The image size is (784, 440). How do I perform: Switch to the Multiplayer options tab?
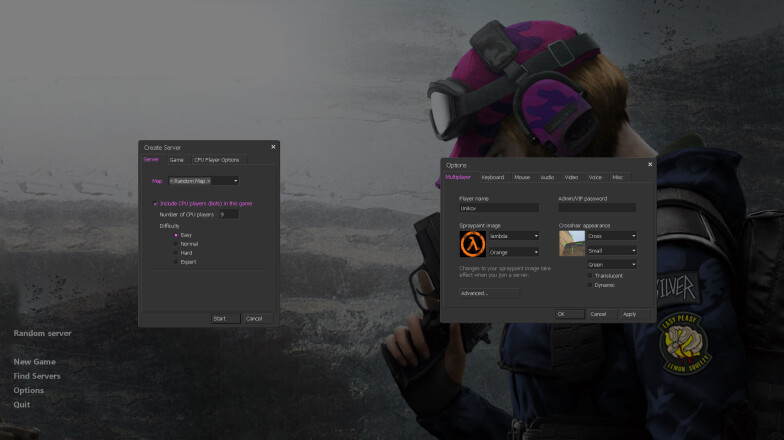[x=458, y=177]
